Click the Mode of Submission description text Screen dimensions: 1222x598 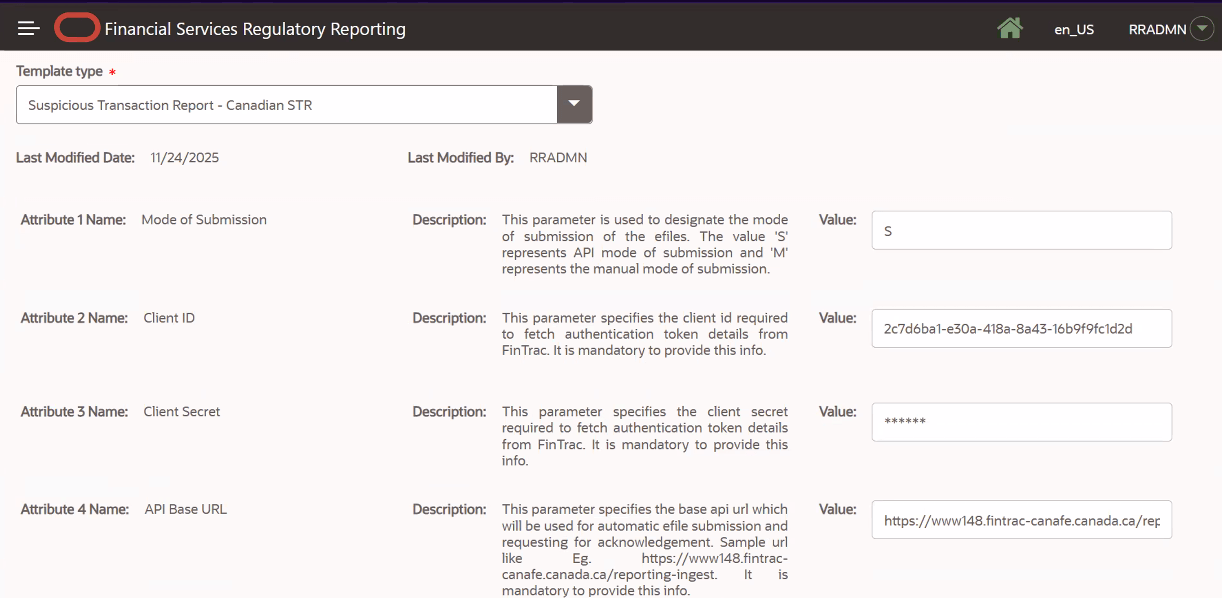click(647, 244)
